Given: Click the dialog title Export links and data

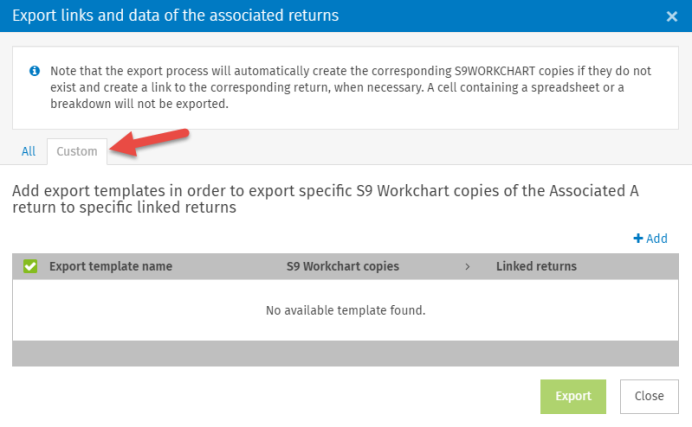Looking at the screenshot, I should click(175, 15).
